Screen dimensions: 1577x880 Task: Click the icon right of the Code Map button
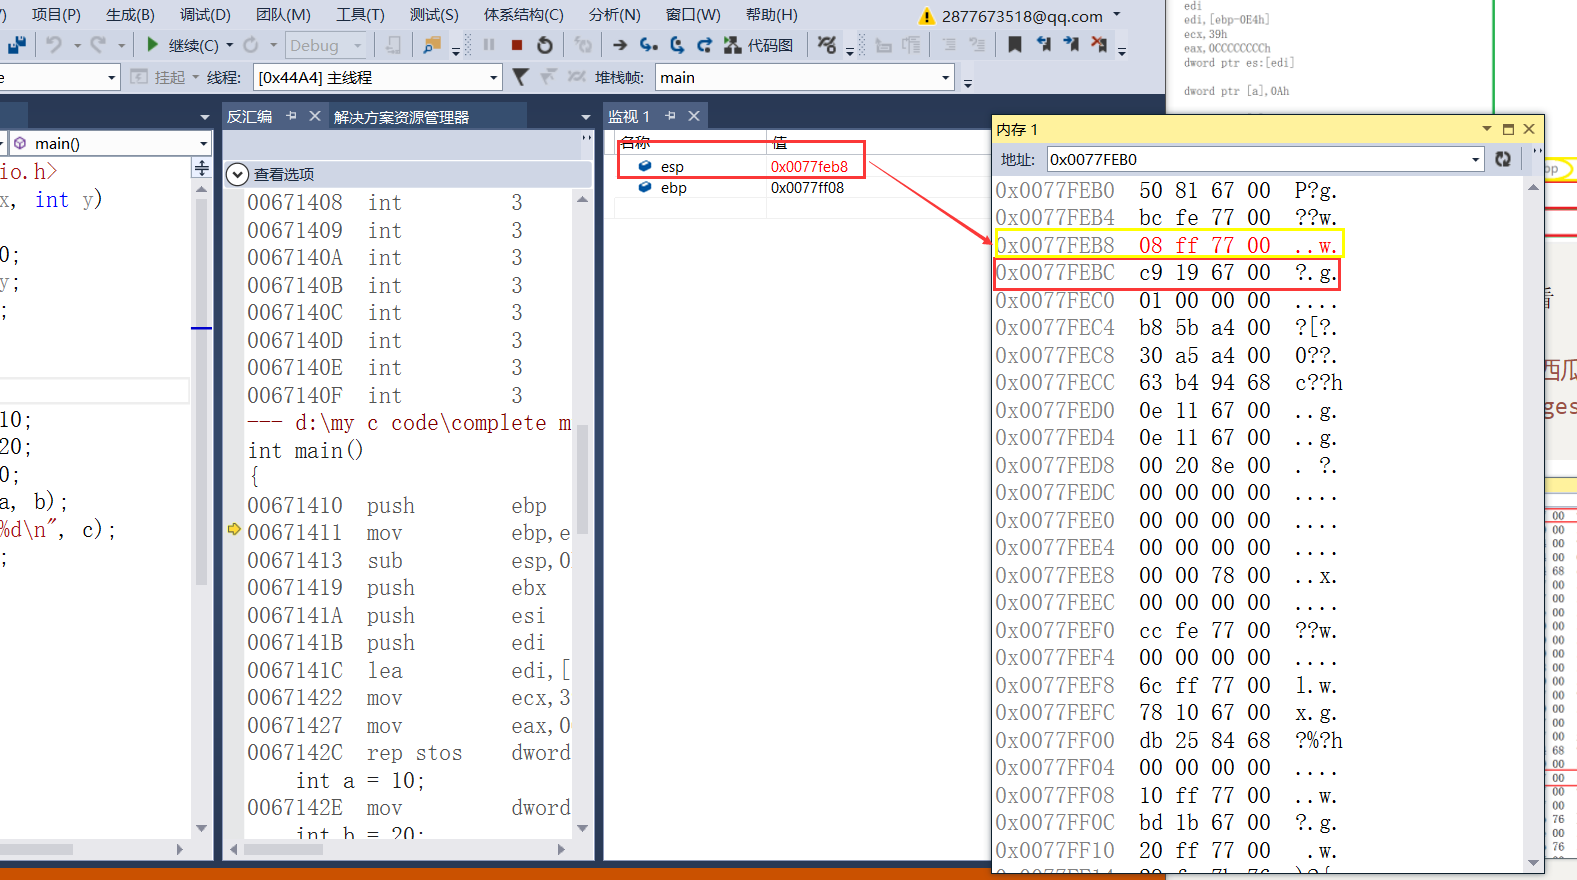click(x=826, y=45)
